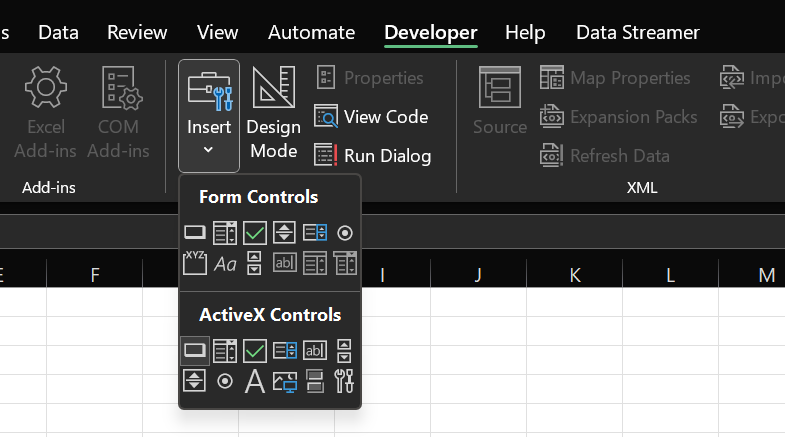
Task: Choose the Form Controls Option Button
Action: [345, 233]
